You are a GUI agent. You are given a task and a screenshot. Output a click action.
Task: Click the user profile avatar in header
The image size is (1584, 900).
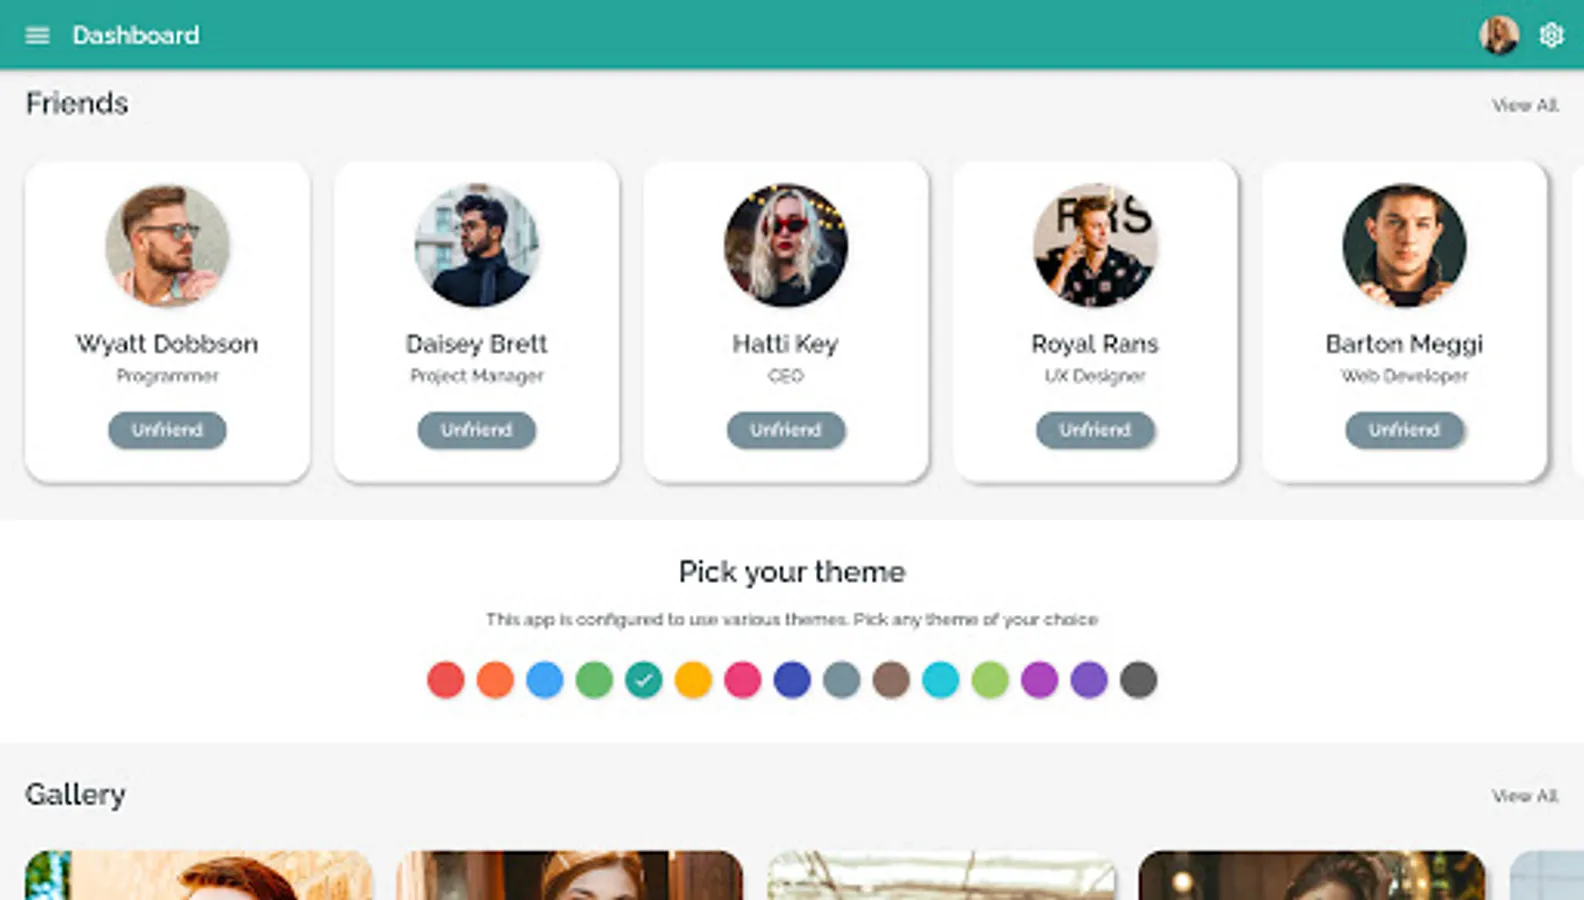[1499, 35]
